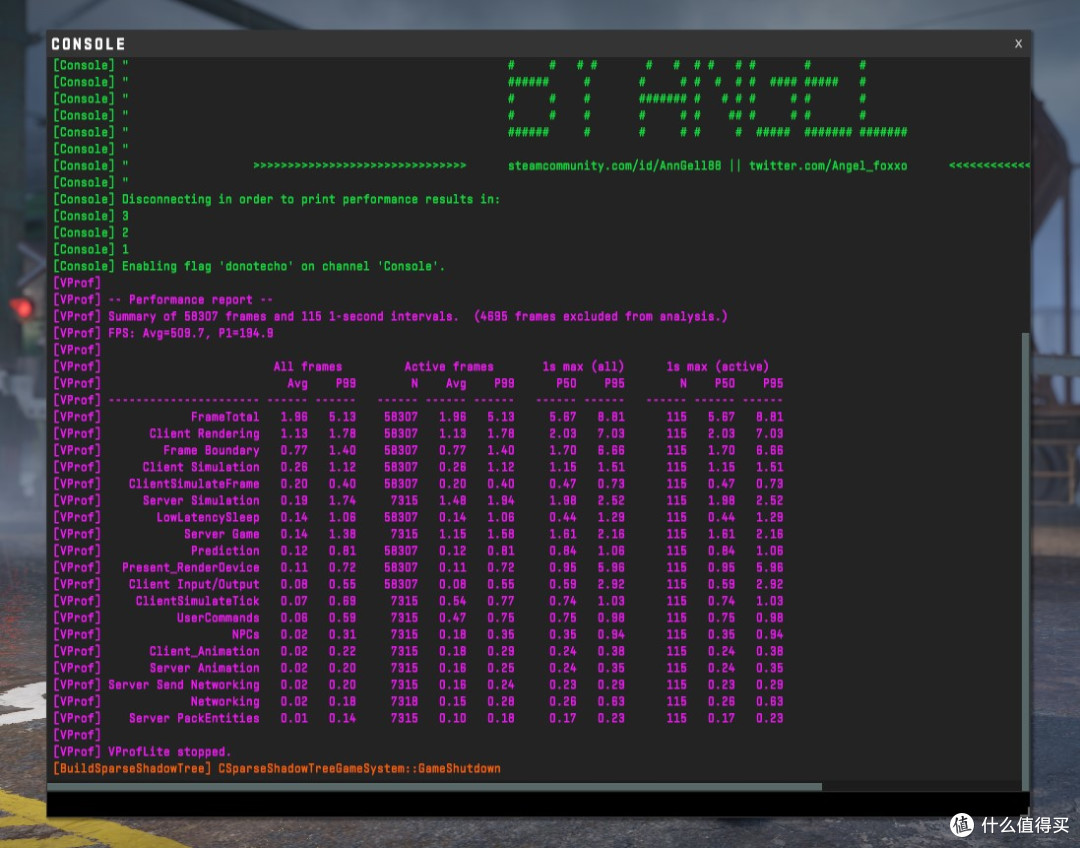Click the CONSOLE title bar label

pyautogui.click(x=88, y=44)
